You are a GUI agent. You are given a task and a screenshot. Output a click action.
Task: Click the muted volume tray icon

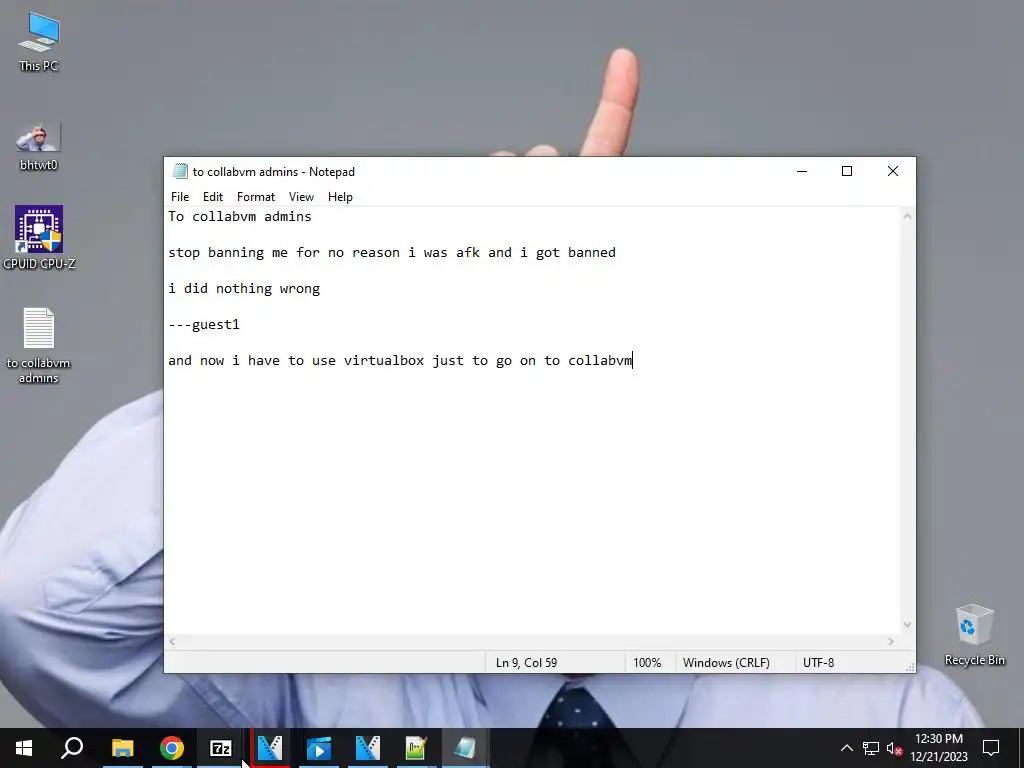pyautogui.click(x=894, y=748)
